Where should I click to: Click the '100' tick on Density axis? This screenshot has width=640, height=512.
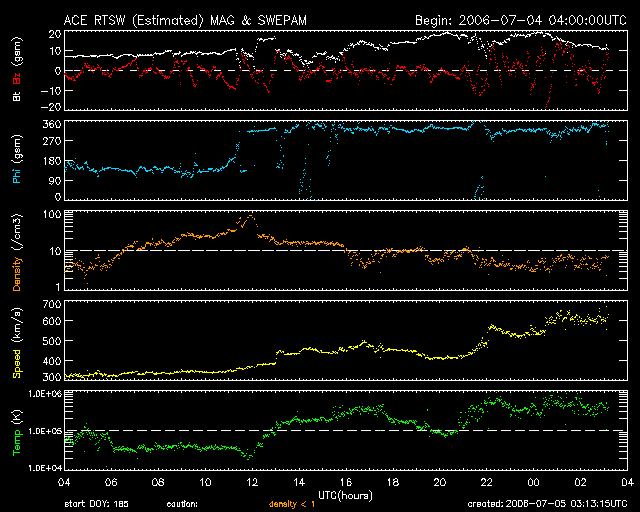(52, 215)
